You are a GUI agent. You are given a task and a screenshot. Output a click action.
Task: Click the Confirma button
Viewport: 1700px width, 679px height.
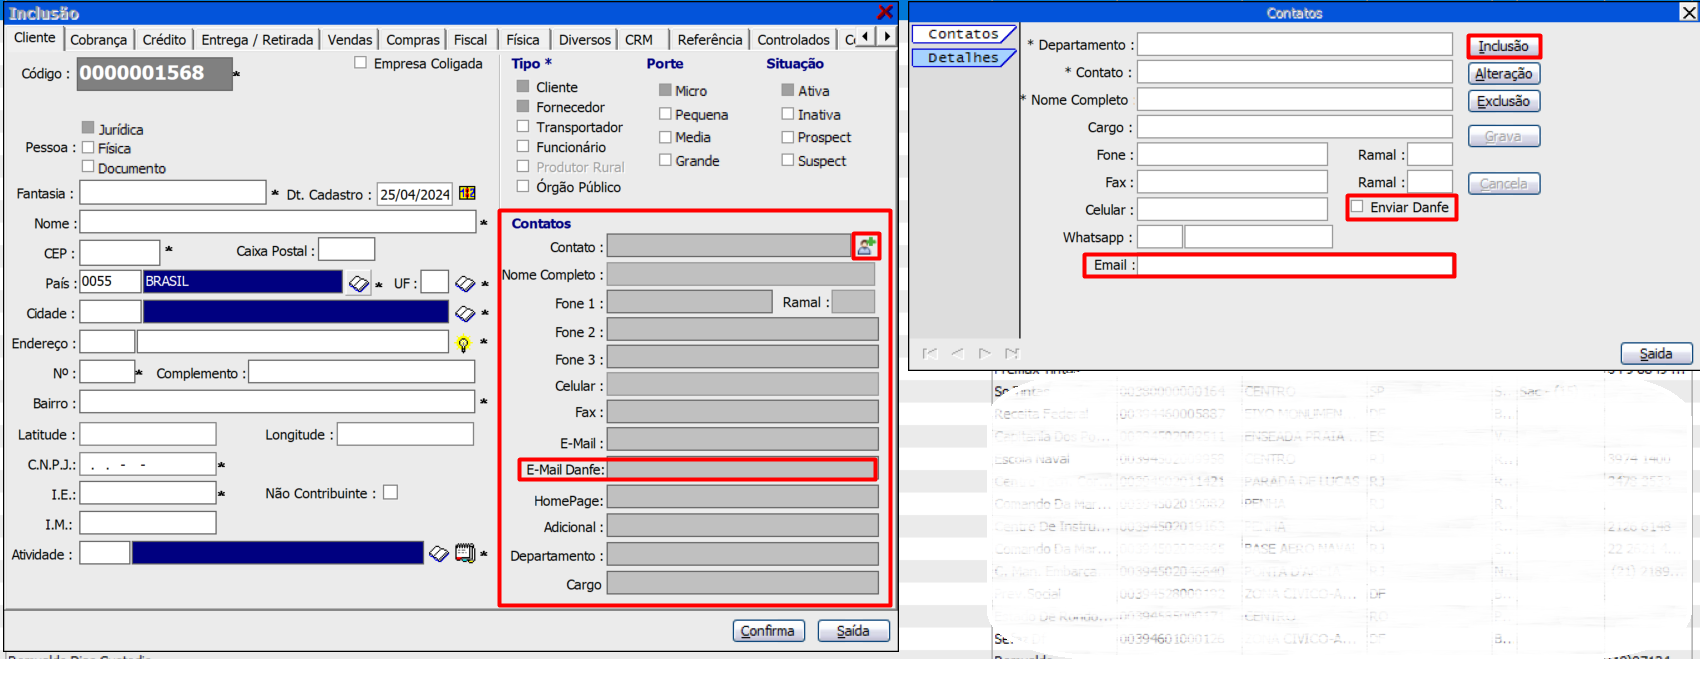[x=768, y=631]
